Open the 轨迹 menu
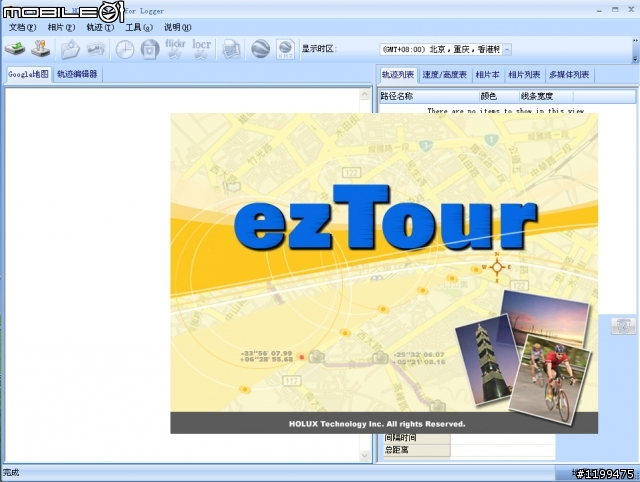Screen dimensions: 640x482 coord(100,27)
